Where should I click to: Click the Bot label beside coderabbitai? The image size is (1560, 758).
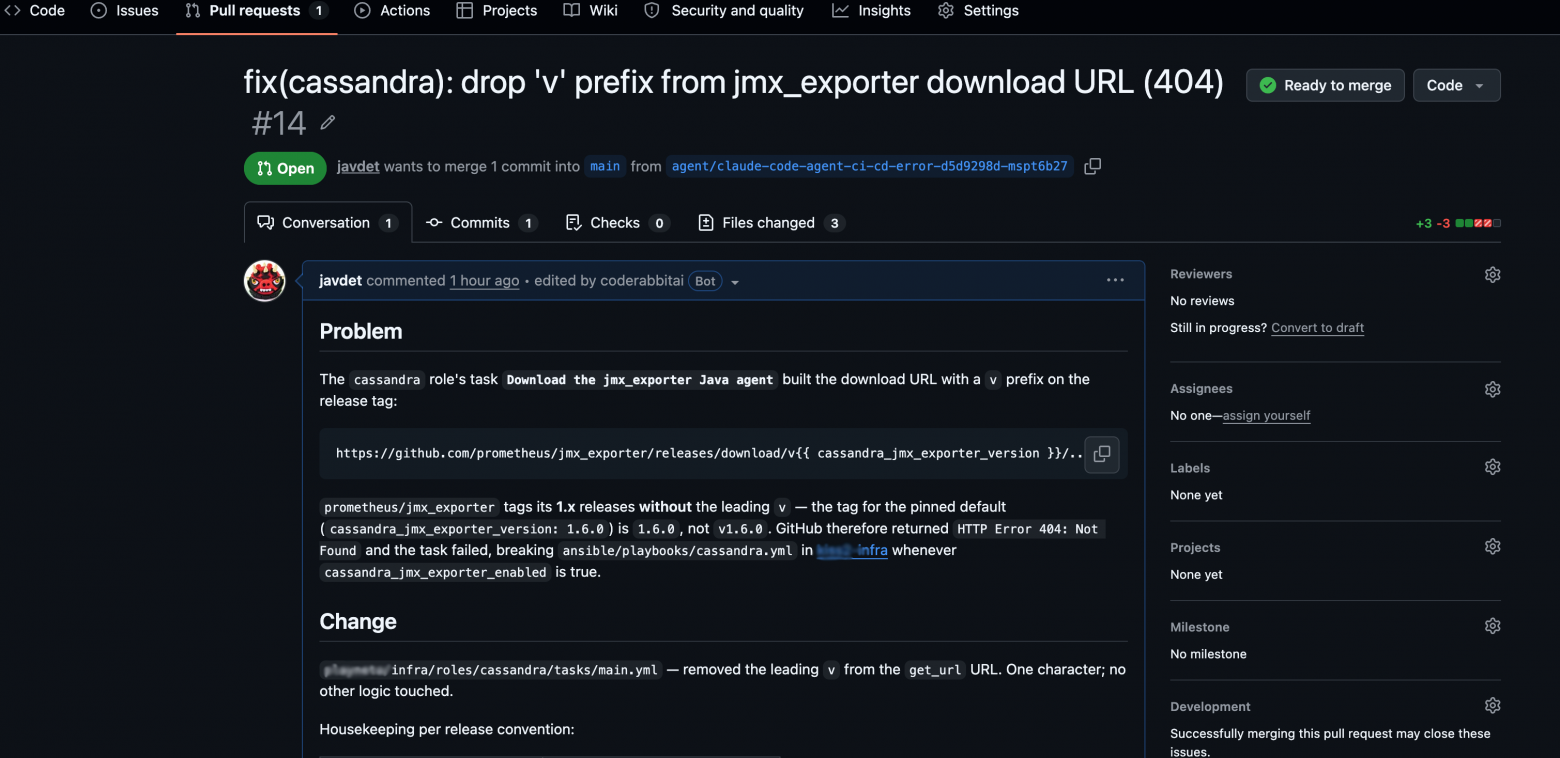click(x=705, y=281)
